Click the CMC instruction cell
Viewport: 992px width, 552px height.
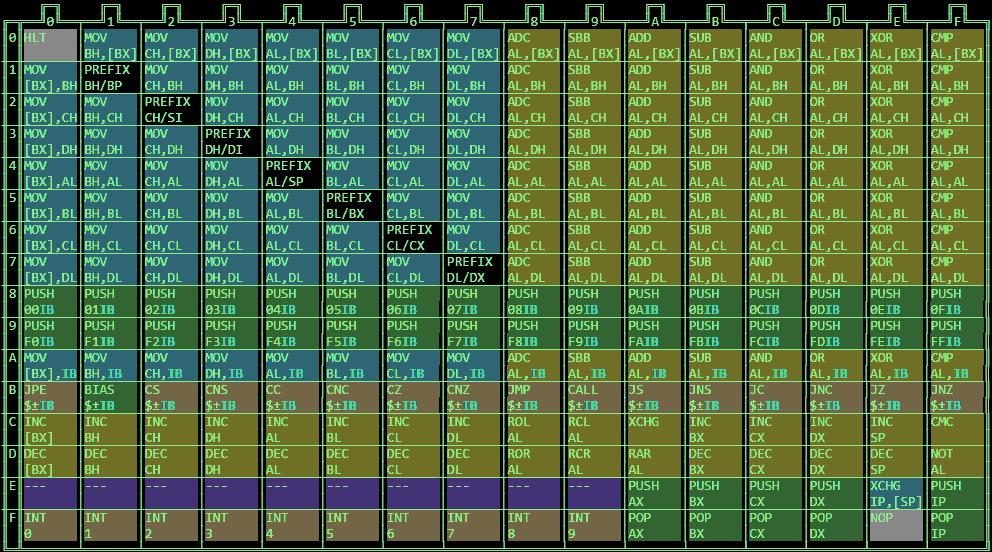click(957, 429)
